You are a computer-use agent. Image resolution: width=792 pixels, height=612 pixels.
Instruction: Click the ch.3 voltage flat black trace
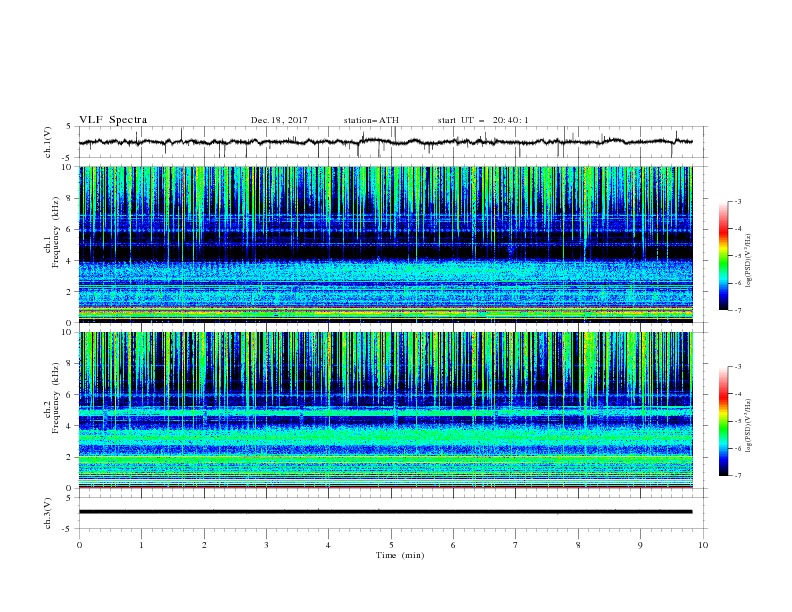pos(385,512)
